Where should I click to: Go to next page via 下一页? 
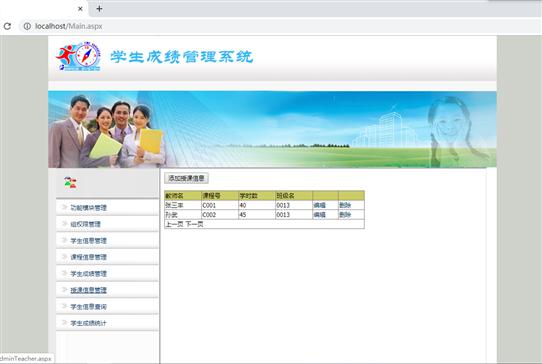click(195, 224)
